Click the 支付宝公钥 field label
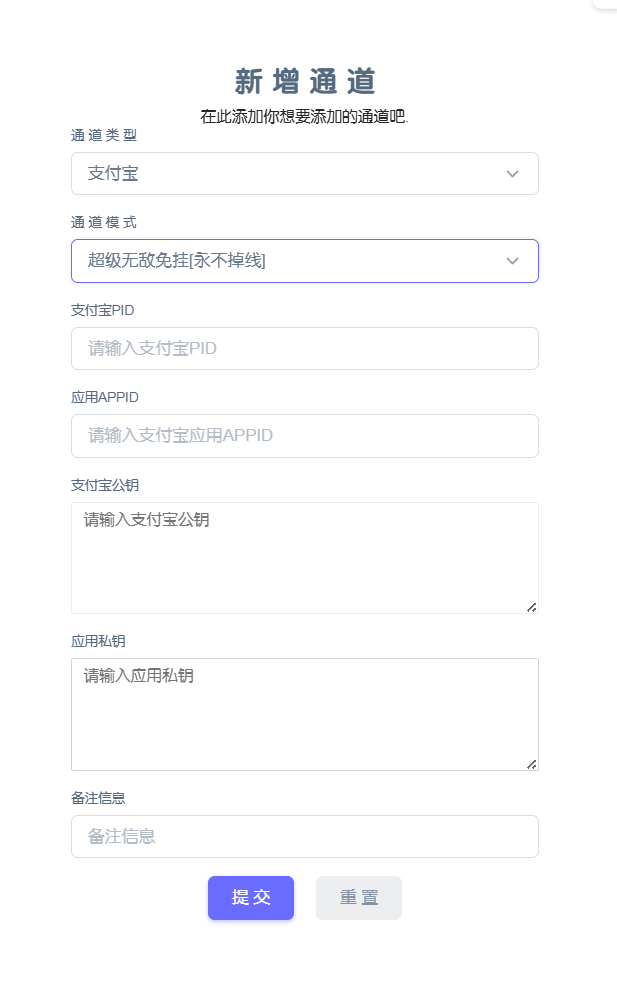This screenshot has width=617, height=993. click(104, 485)
